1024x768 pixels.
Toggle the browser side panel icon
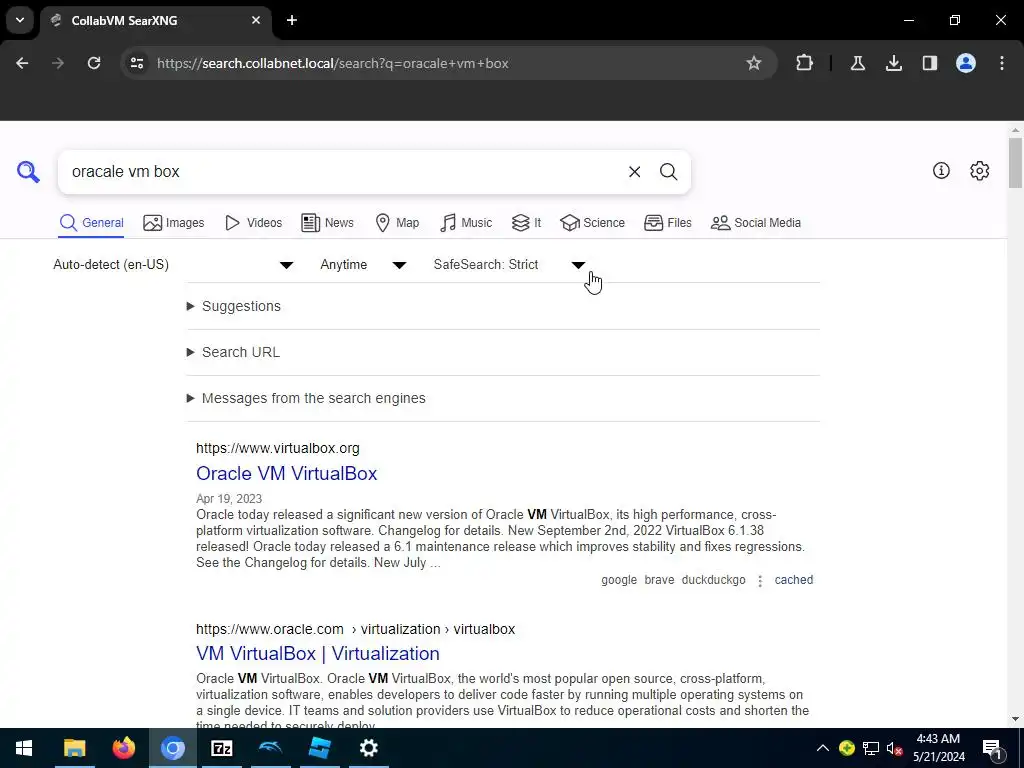tap(929, 63)
